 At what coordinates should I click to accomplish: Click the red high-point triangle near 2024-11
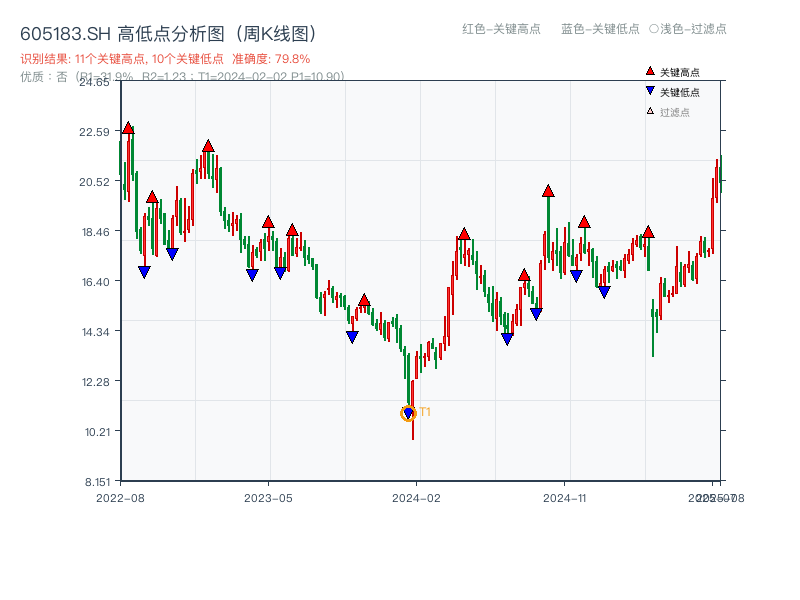tap(548, 191)
